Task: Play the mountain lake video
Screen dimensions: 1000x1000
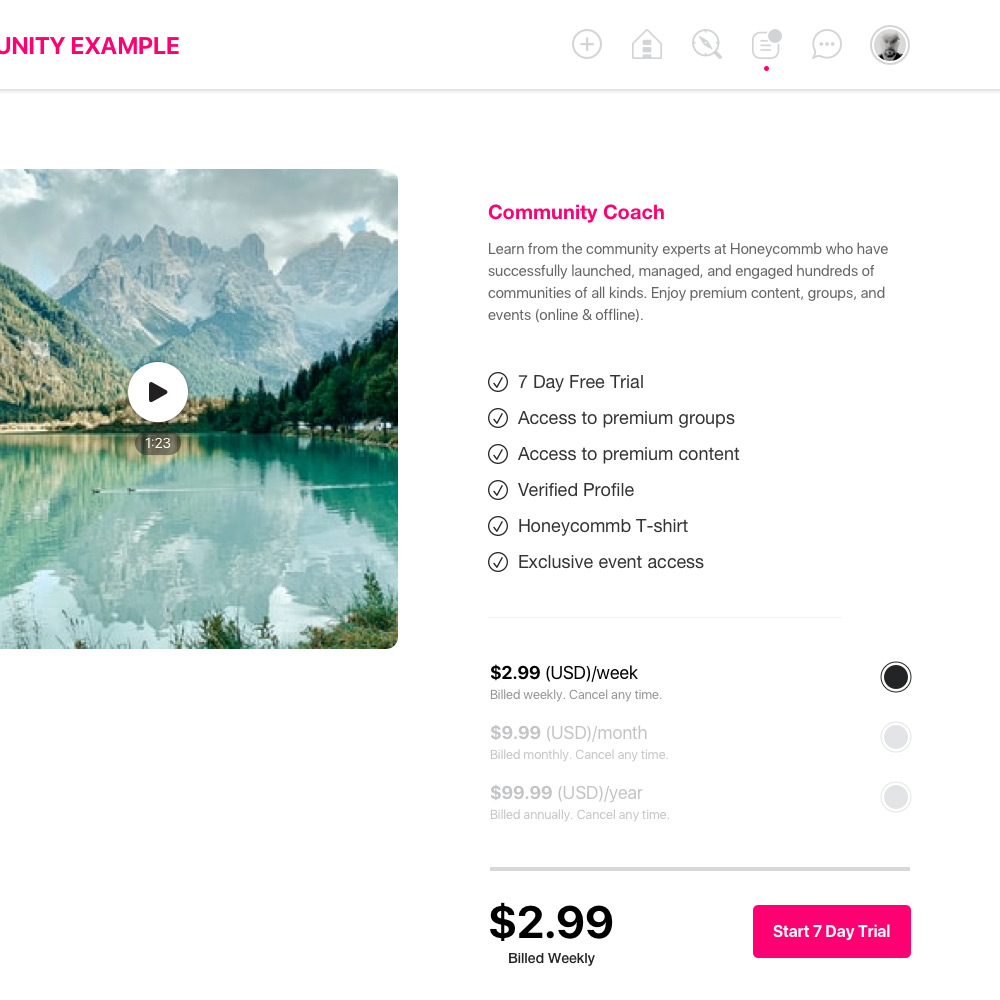Action: coord(158,392)
